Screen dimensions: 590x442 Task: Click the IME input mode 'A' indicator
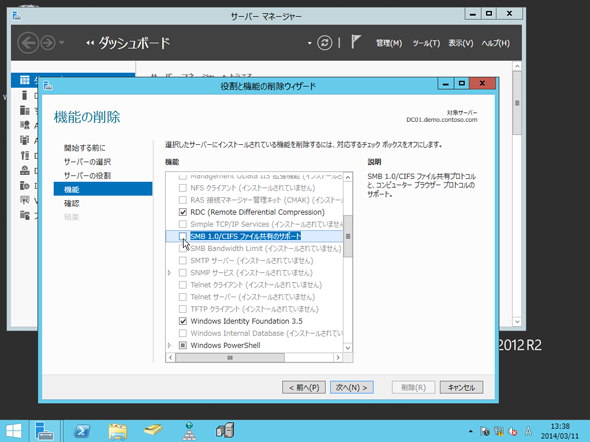click(528, 431)
